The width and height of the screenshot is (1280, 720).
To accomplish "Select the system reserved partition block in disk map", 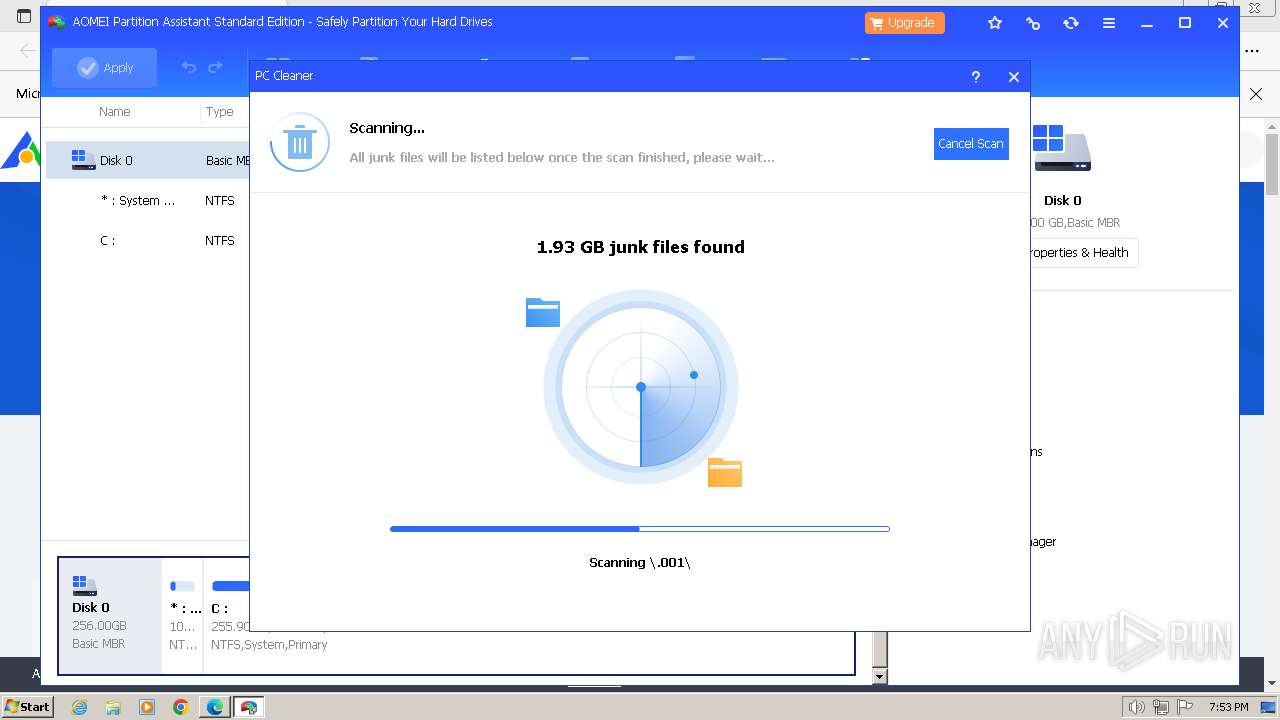I will pyautogui.click(x=183, y=615).
